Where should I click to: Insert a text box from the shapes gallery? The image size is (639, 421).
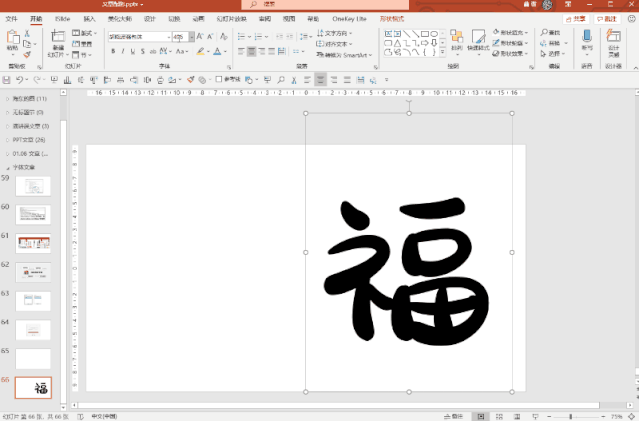(x=388, y=34)
